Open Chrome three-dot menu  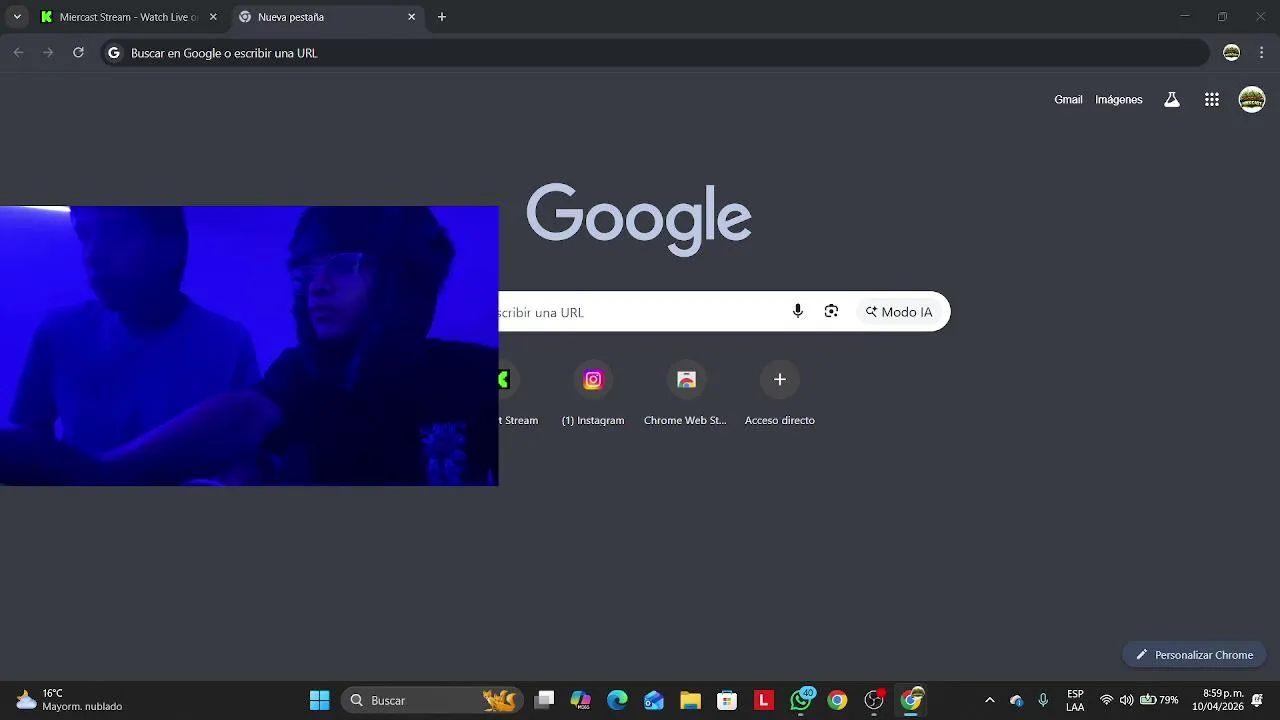point(1262,53)
